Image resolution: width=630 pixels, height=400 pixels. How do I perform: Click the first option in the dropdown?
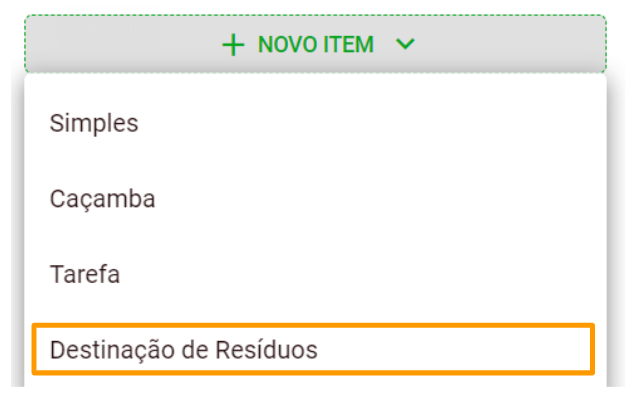94,123
